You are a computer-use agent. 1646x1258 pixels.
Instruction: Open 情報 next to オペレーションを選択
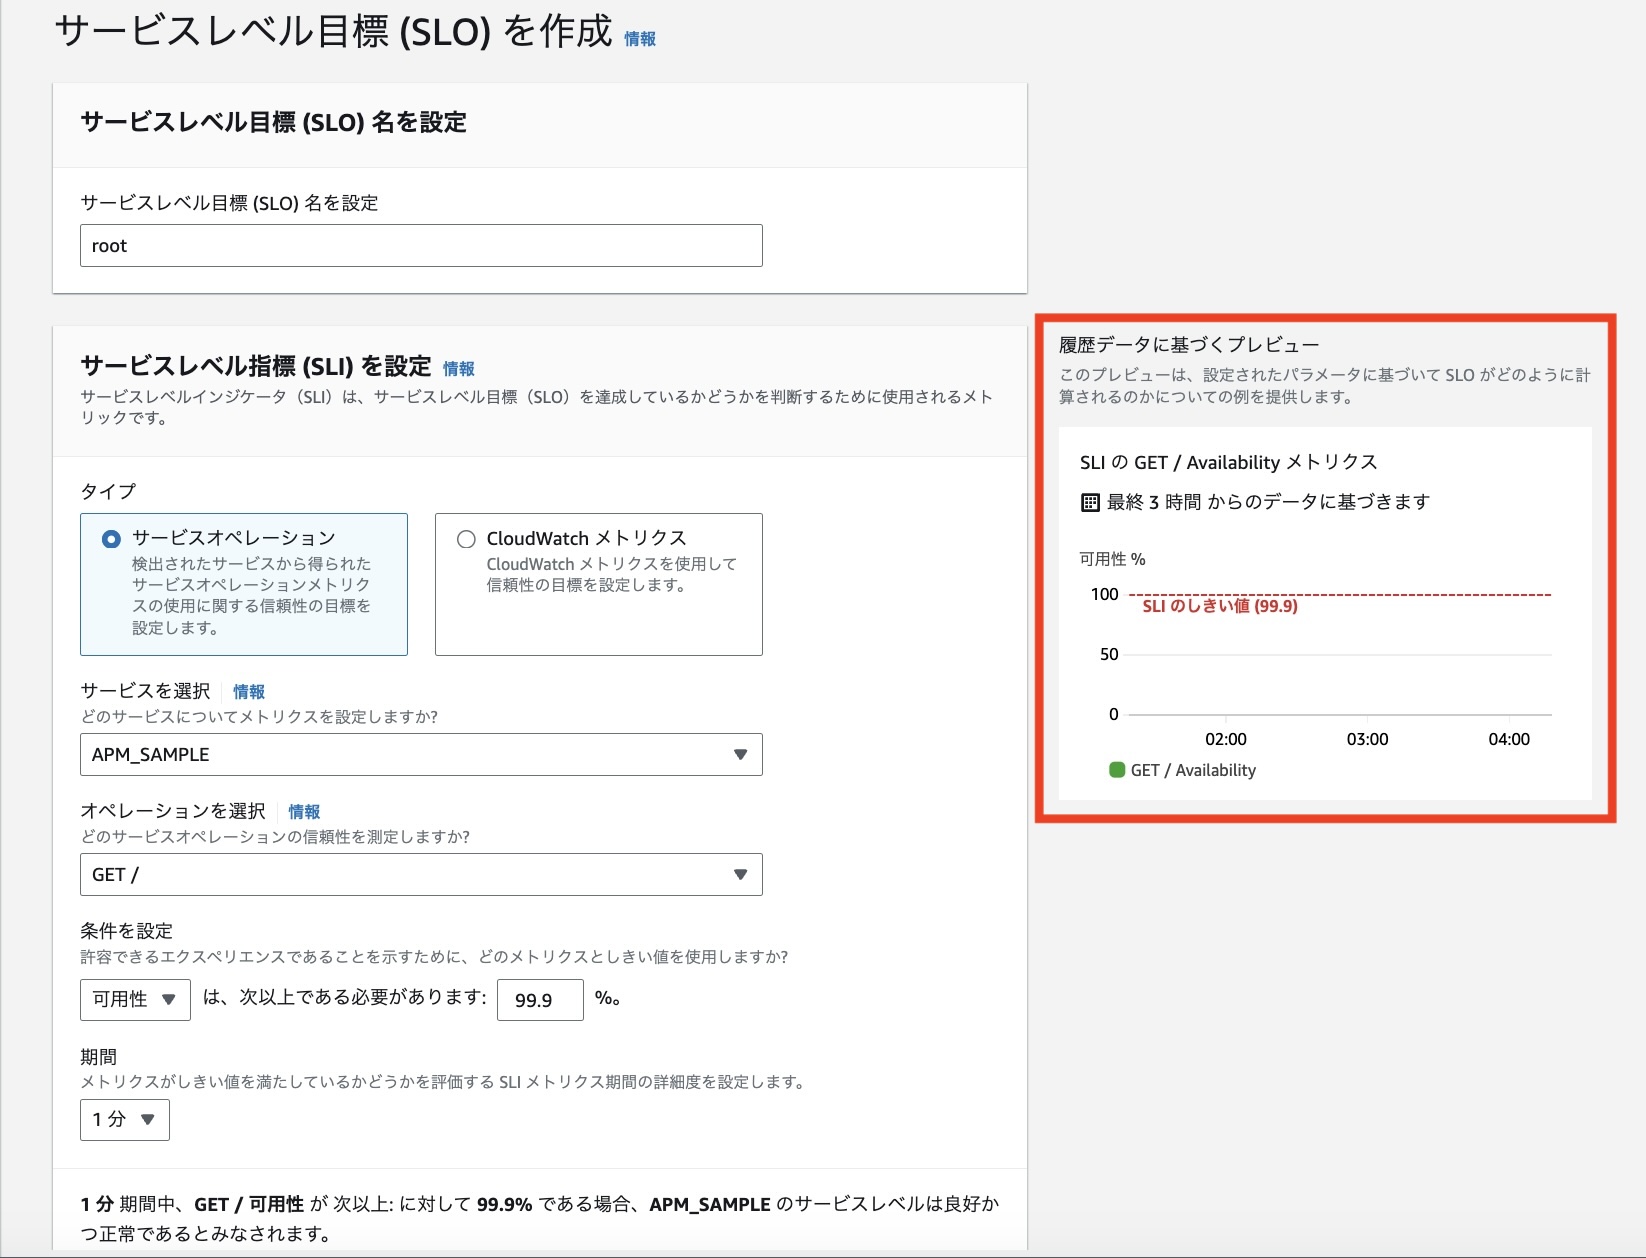305,811
